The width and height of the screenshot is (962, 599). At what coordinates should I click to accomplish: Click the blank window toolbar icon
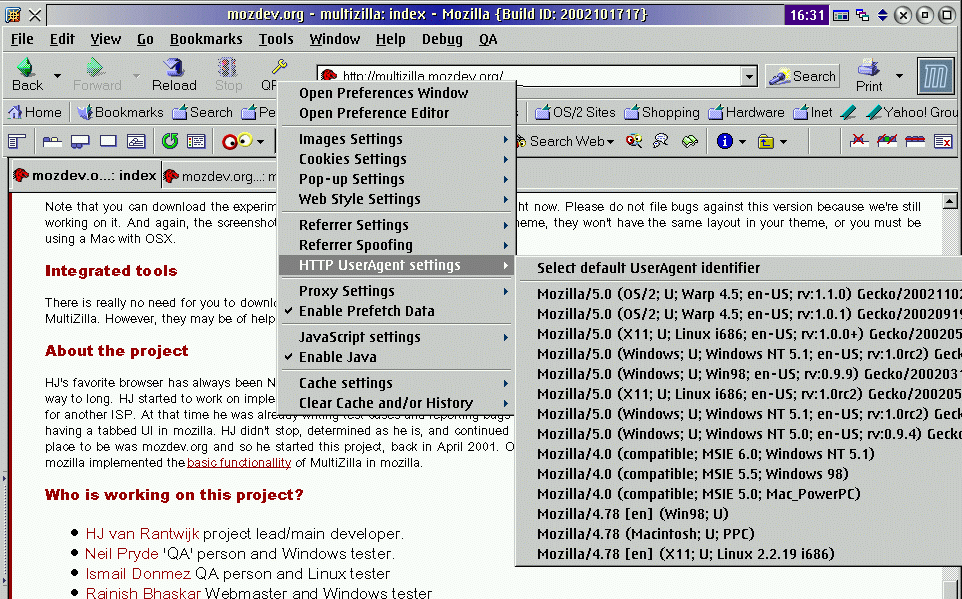108,142
